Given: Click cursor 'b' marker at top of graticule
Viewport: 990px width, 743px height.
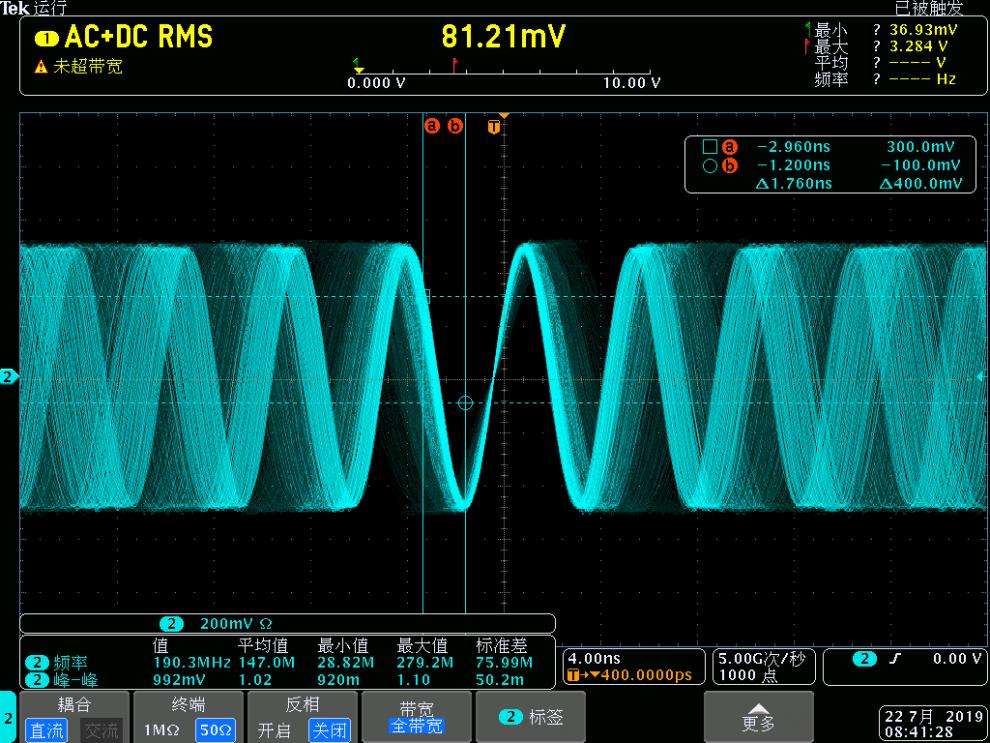Looking at the screenshot, I should (x=455, y=126).
